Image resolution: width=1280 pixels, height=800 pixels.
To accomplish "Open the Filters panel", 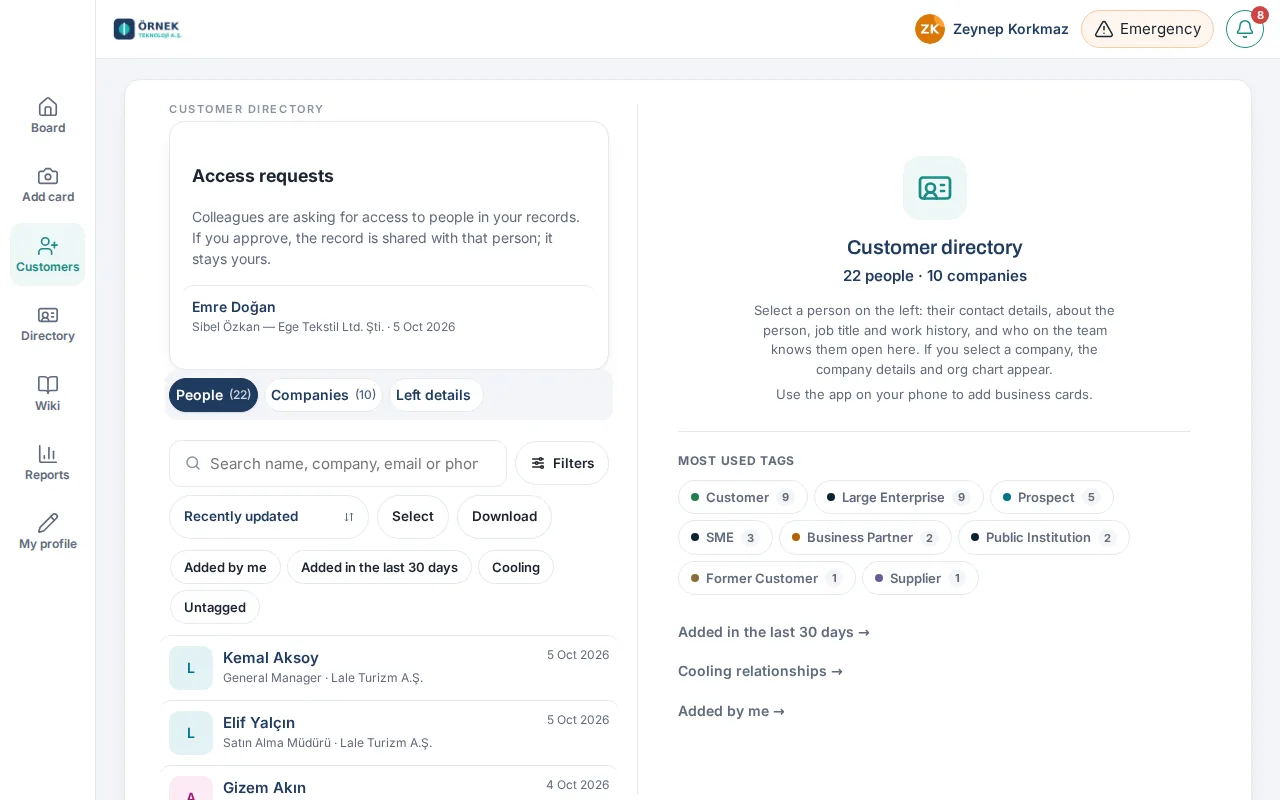I will tap(562, 463).
